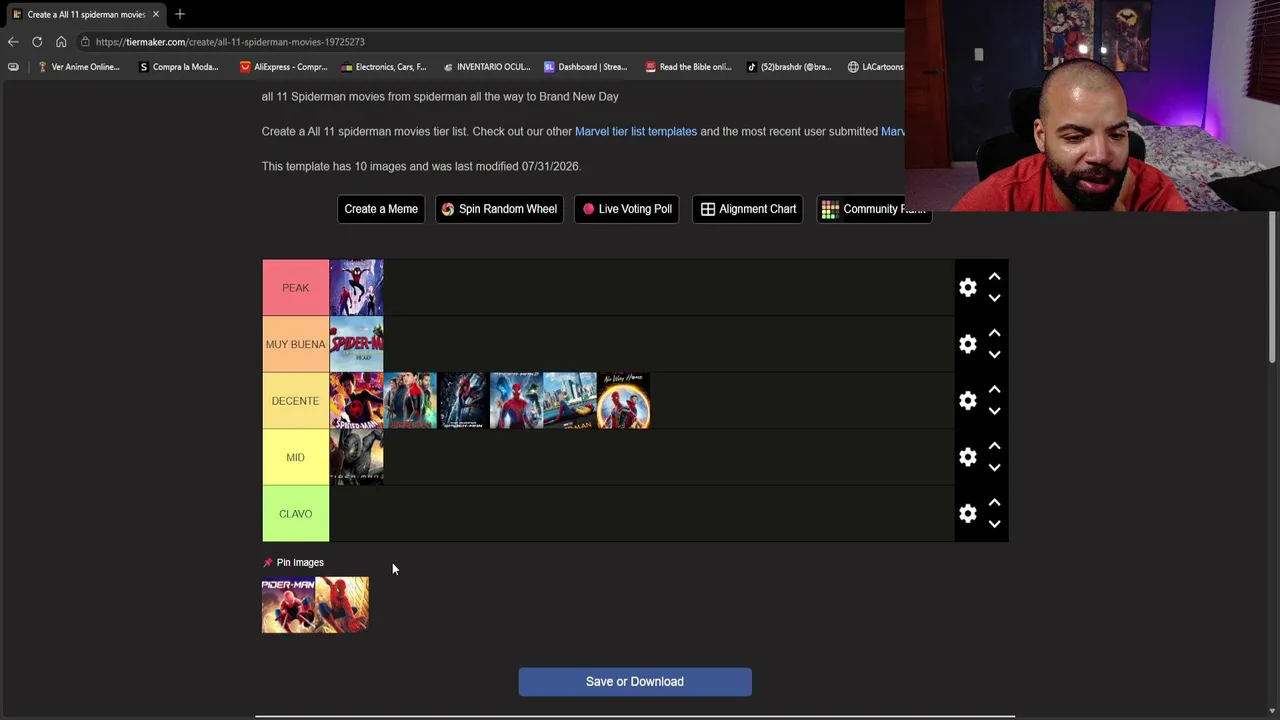Screen dimensions: 1280x720
Task: Close the Create a All 11 spiderman movies tab
Action: pos(156,14)
